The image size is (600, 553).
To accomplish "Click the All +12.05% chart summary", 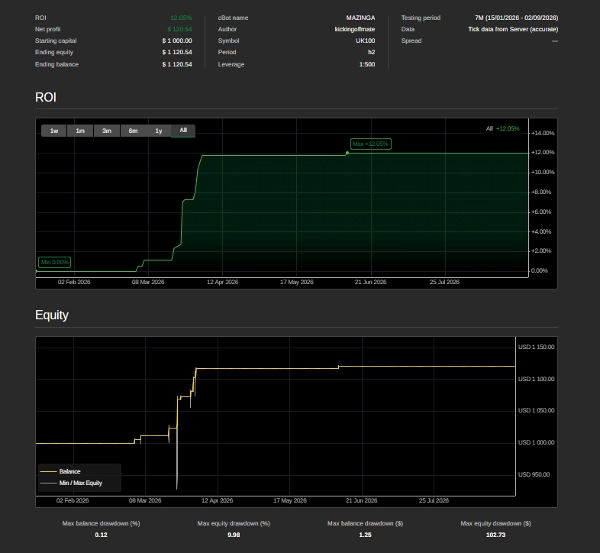I will [502, 129].
